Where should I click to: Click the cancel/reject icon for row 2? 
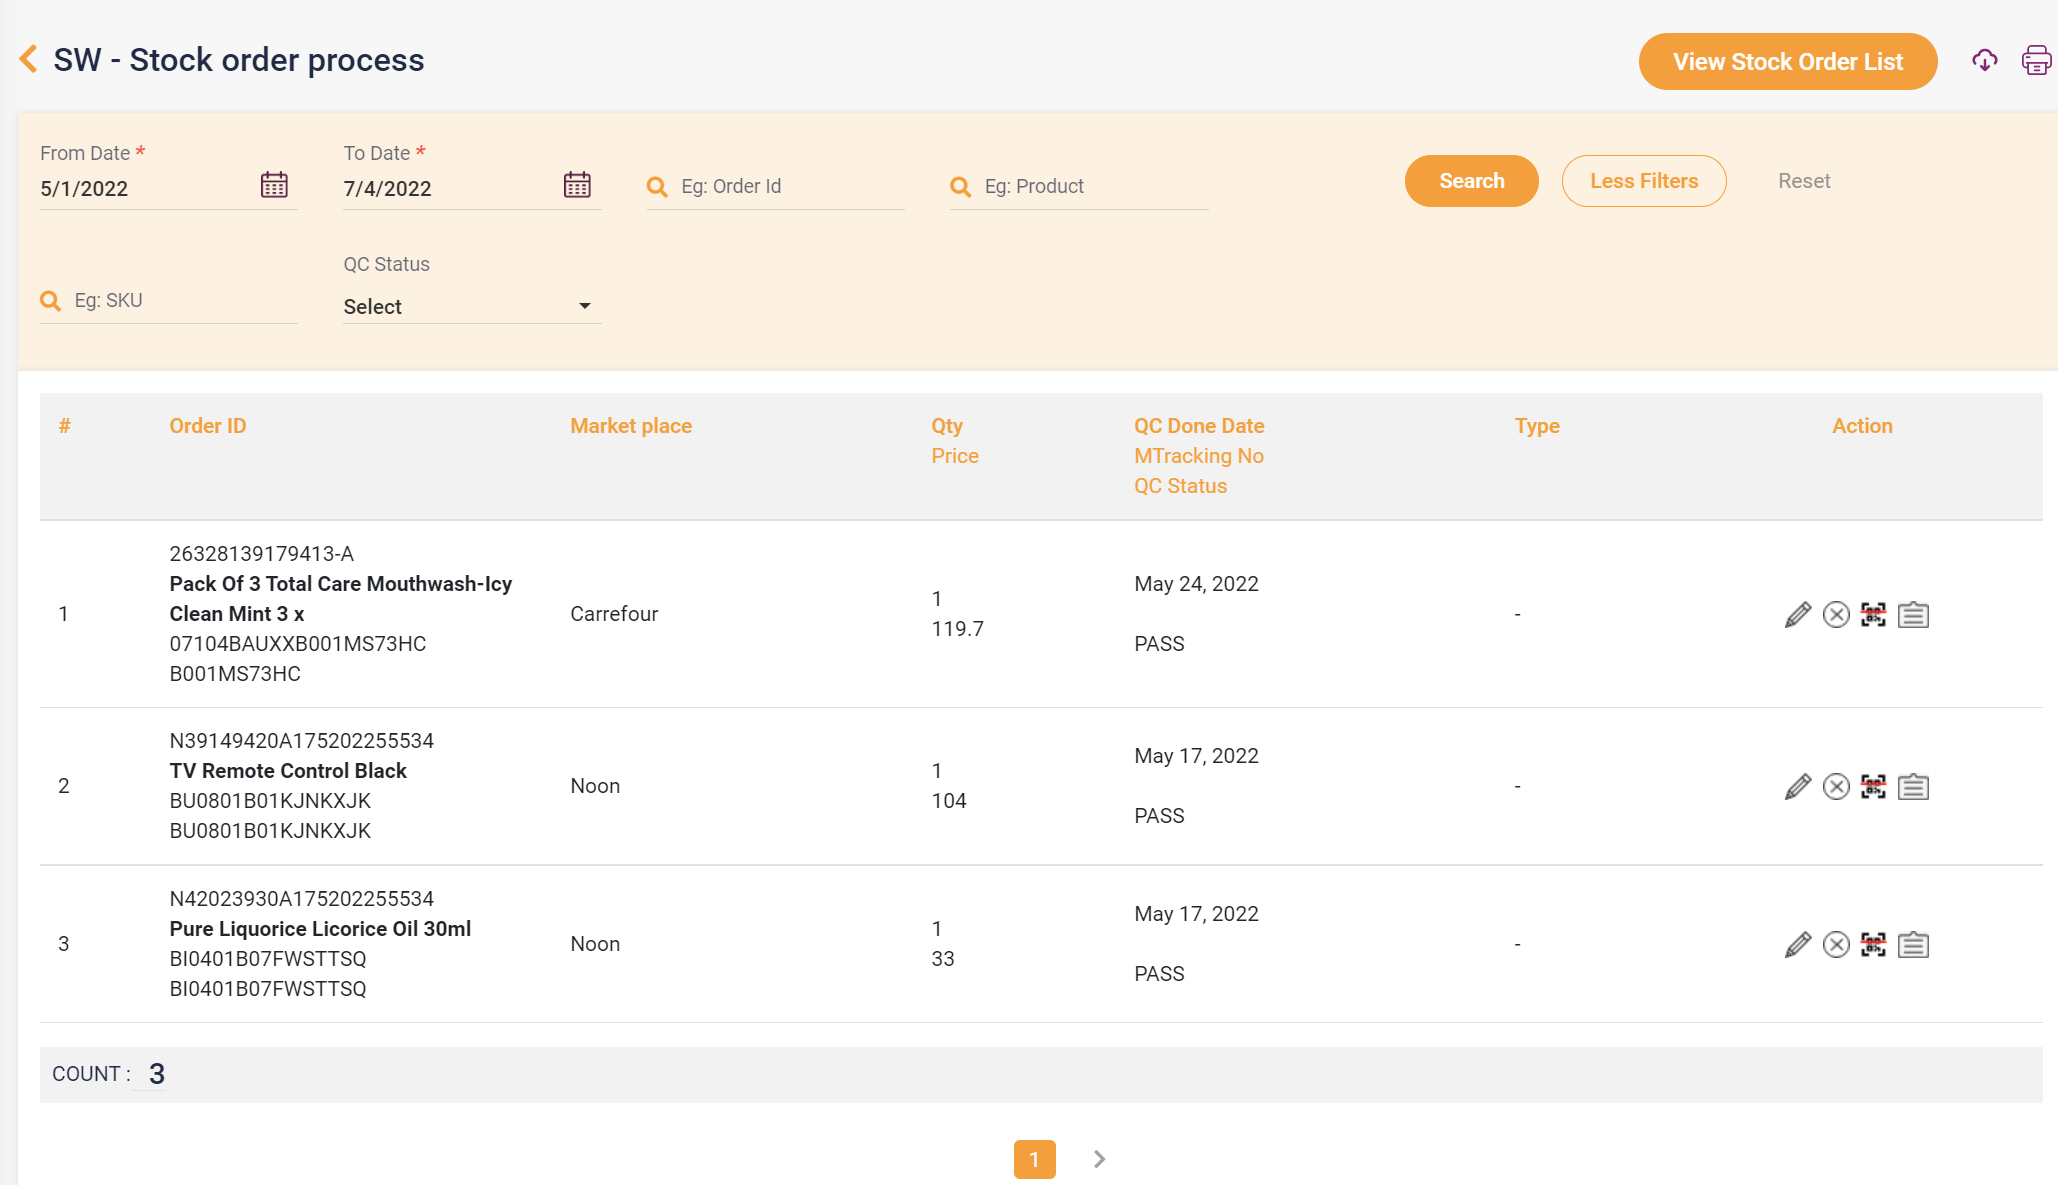(x=1836, y=785)
